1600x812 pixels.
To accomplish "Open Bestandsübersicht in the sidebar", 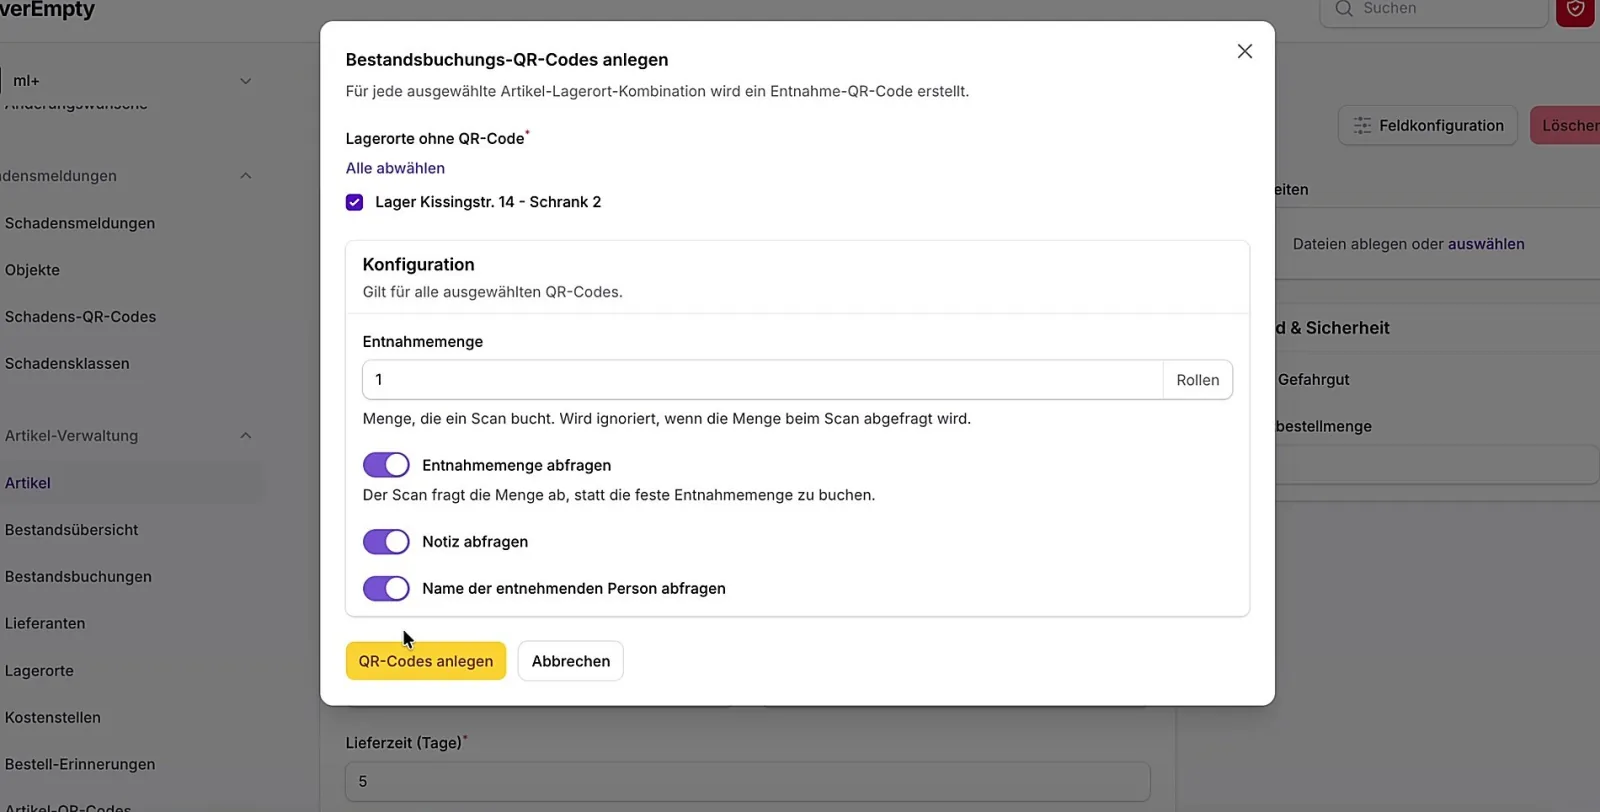I will tap(72, 530).
